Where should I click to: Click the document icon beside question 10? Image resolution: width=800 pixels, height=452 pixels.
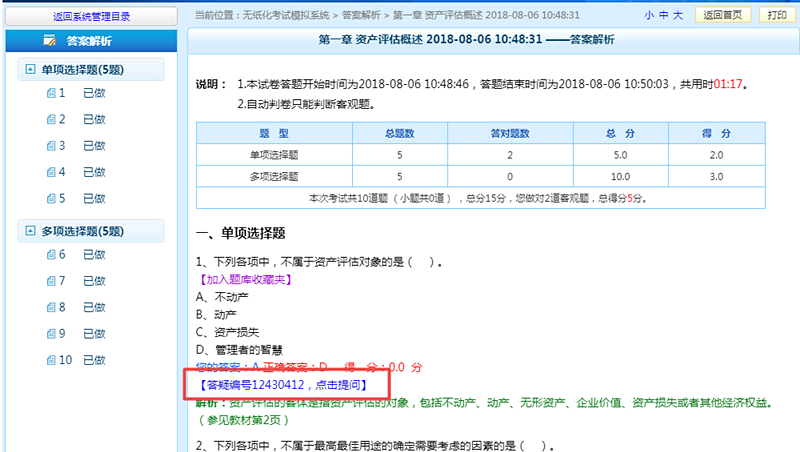pos(50,361)
